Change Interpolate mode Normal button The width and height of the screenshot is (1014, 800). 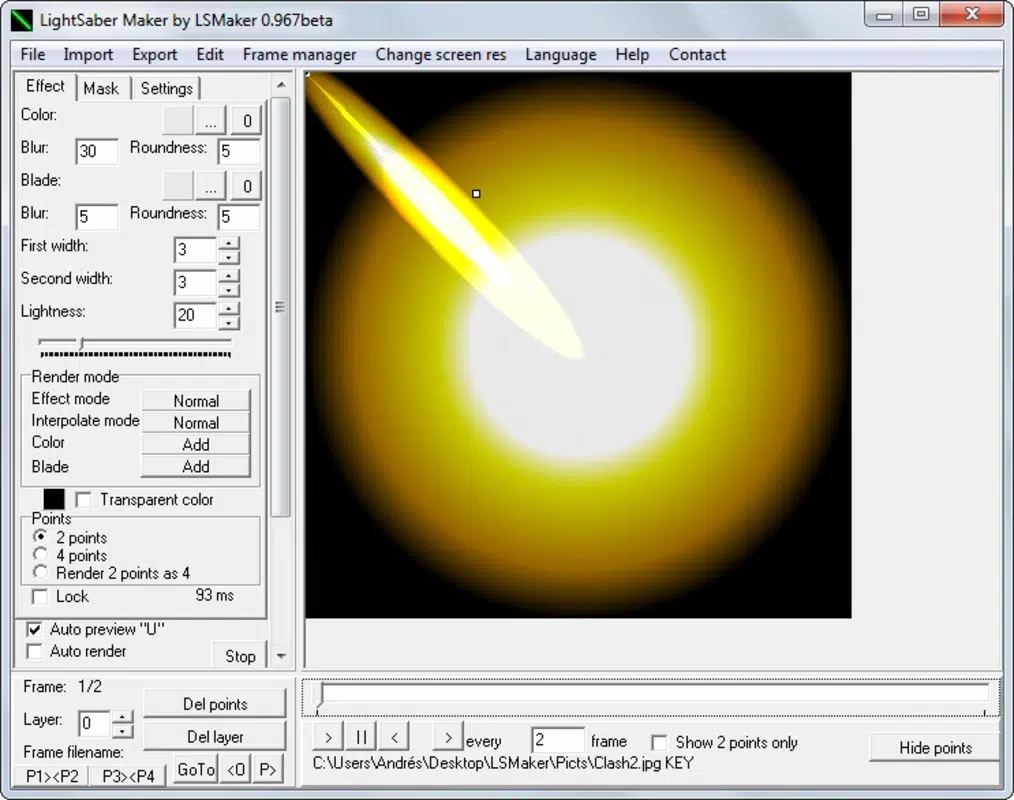[x=196, y=422]
